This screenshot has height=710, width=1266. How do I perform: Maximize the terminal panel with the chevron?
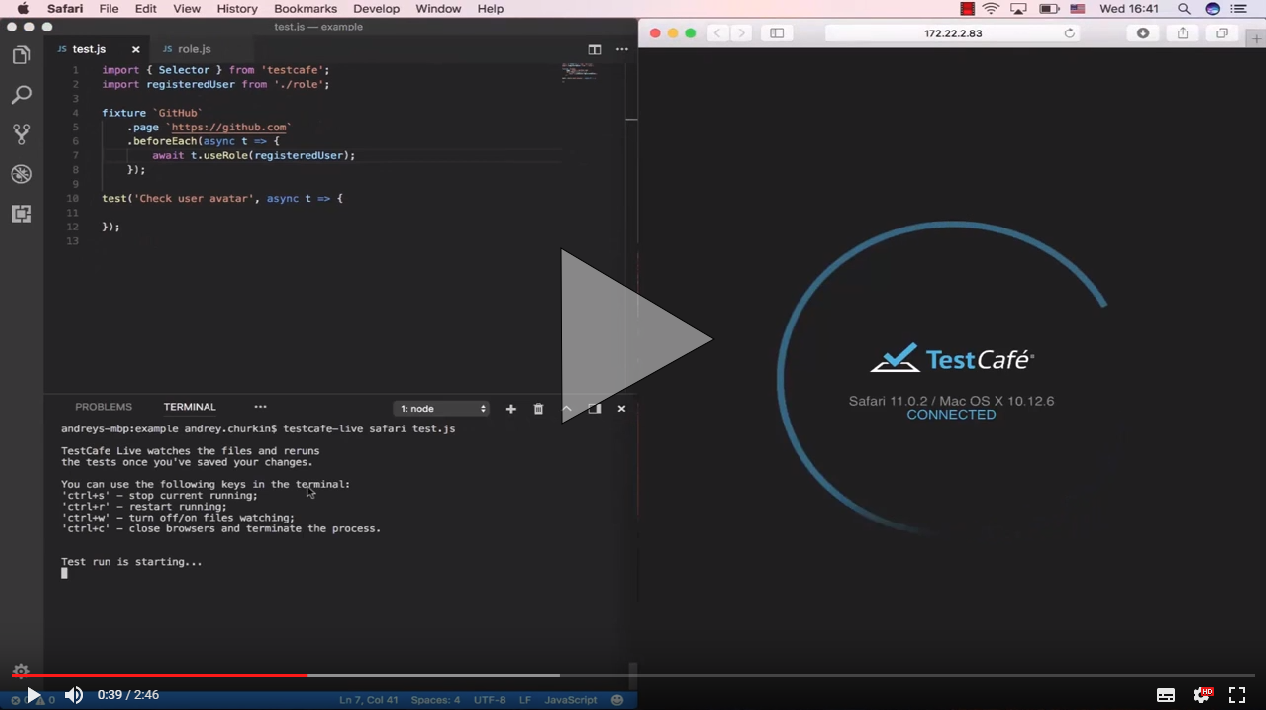pyautogui.click(x=566, y=409)
